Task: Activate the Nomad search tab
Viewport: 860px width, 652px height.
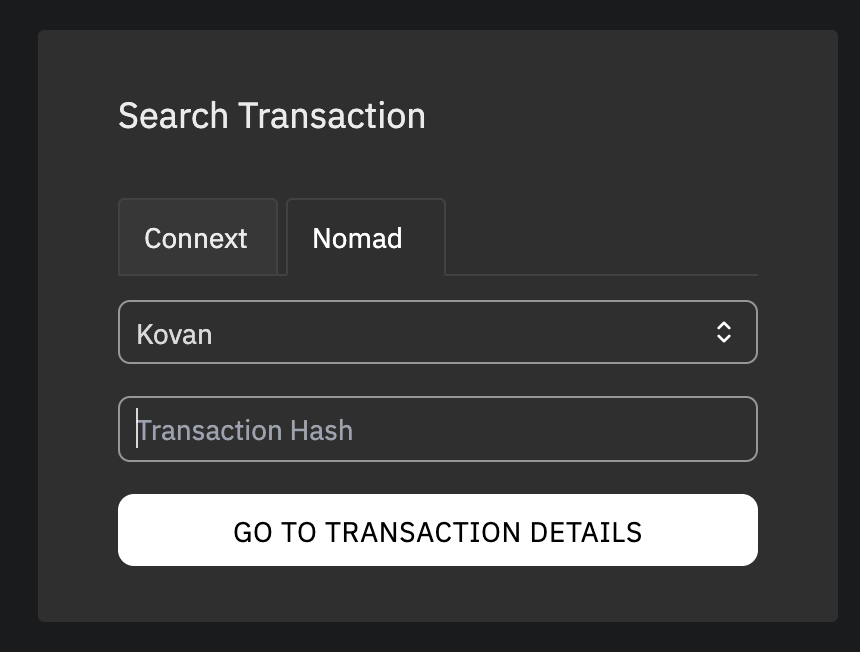Action: coord(358,238)
